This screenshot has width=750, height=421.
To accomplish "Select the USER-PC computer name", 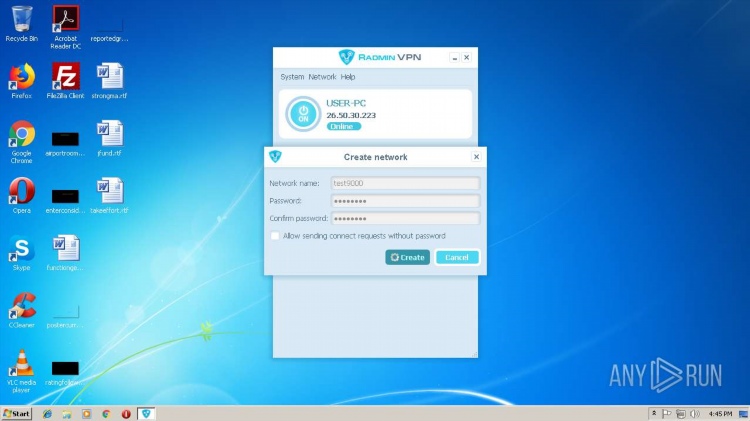I will coord(346,103).
